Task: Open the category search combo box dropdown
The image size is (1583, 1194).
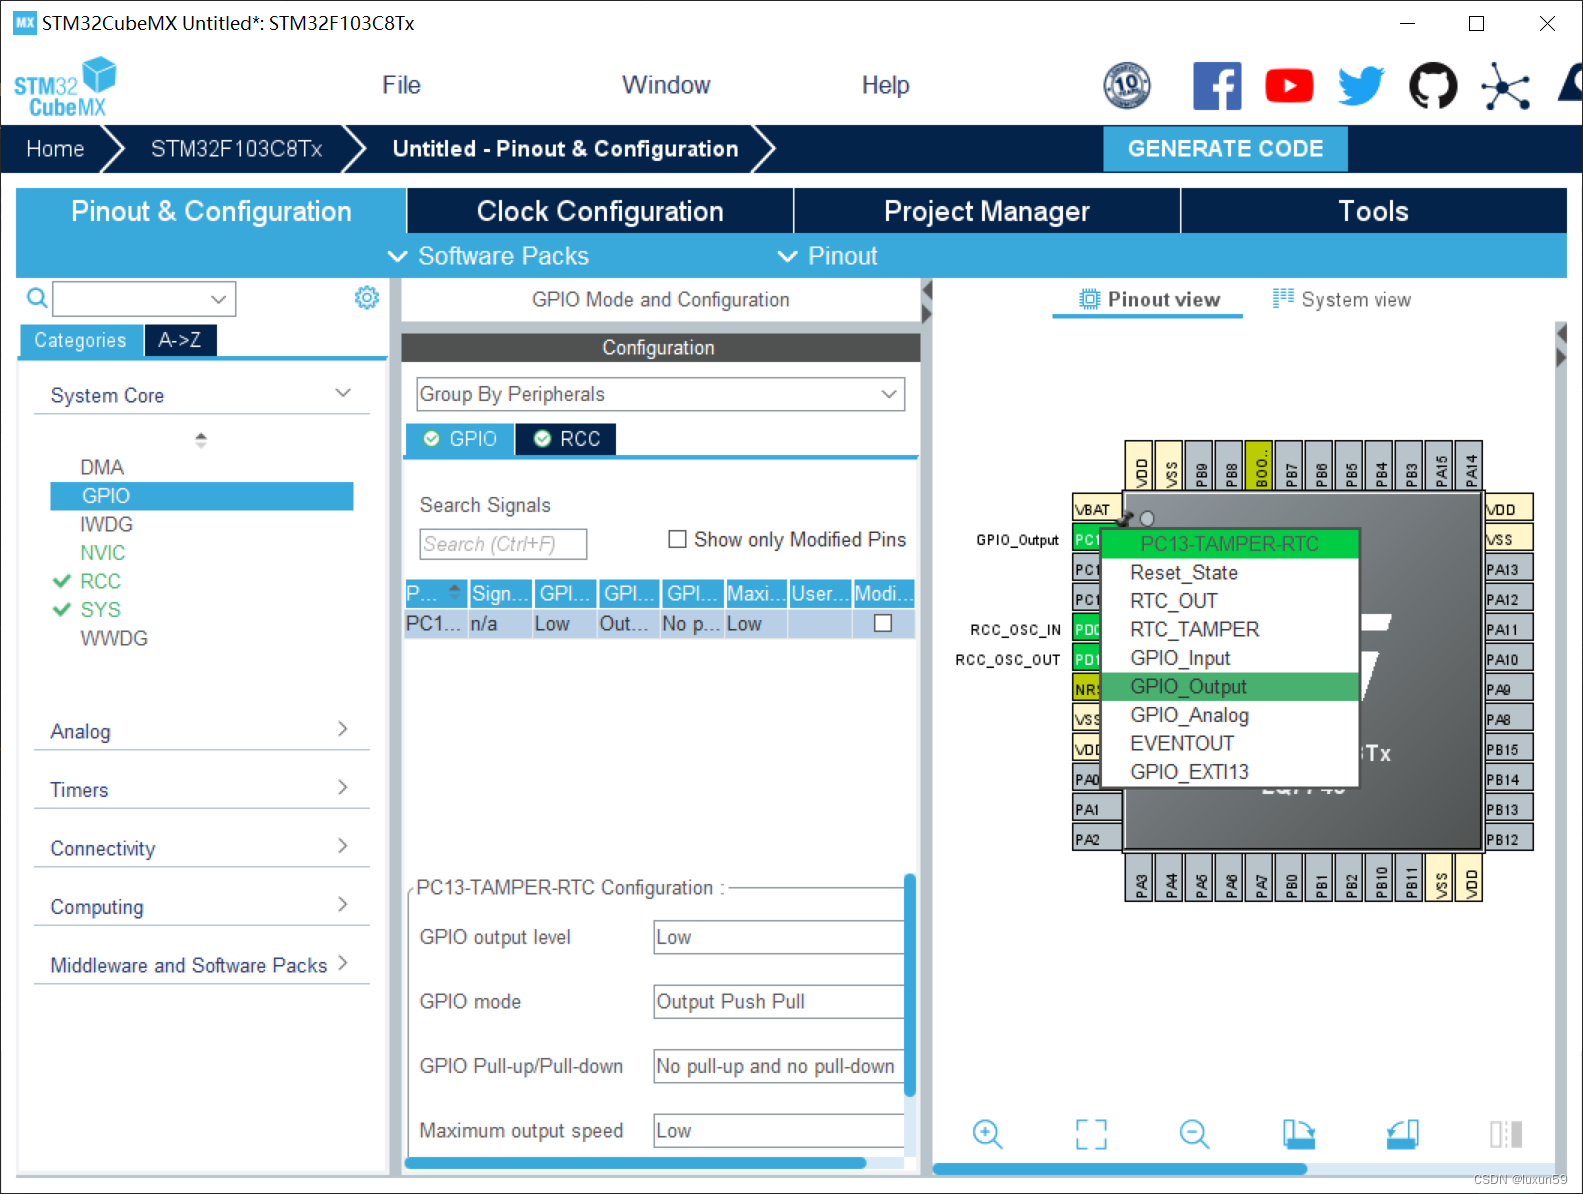Action: [219, 298]
